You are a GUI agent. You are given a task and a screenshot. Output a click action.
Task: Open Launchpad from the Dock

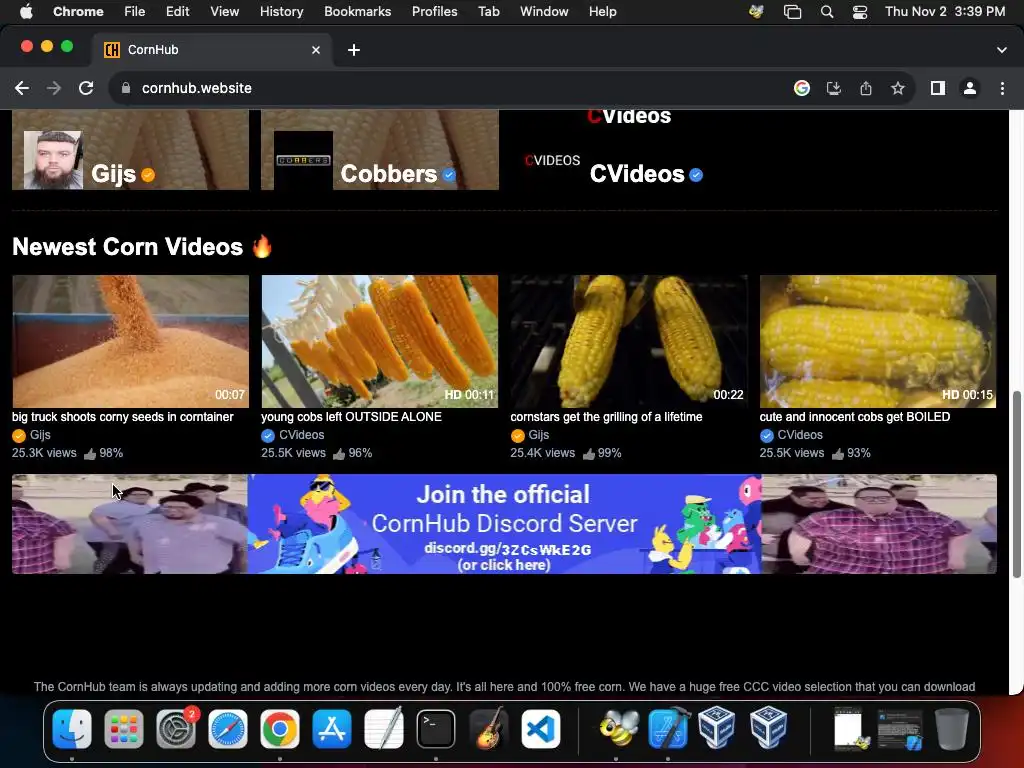(x=123, y=728)
